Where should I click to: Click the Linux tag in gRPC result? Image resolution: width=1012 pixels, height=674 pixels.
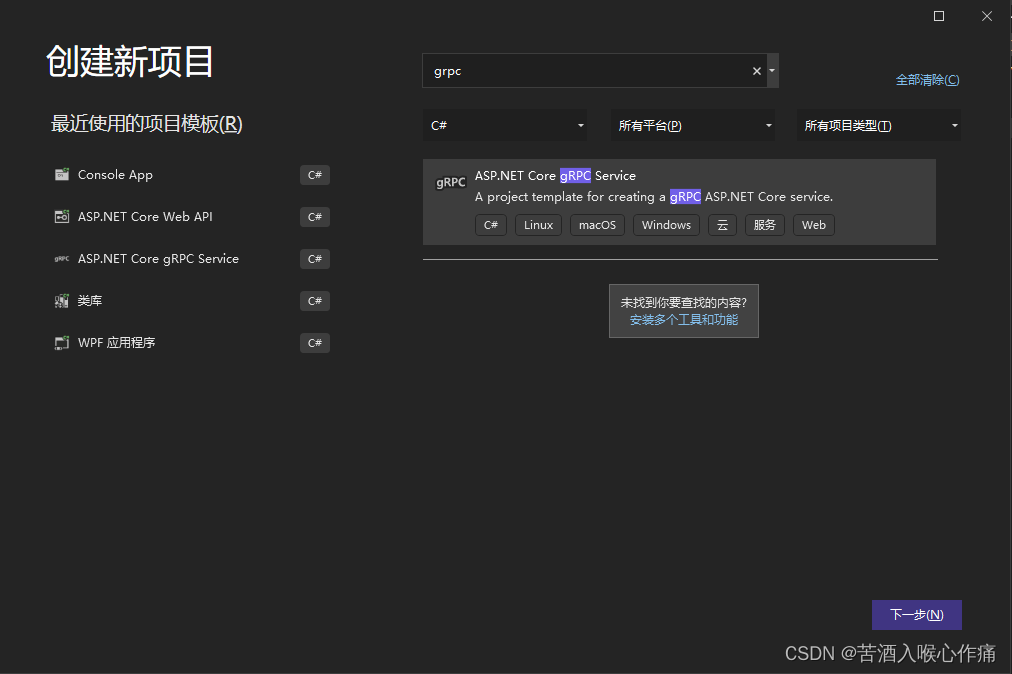tap(538, 225)
